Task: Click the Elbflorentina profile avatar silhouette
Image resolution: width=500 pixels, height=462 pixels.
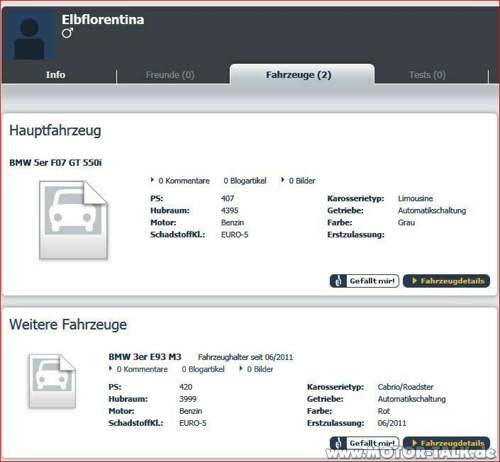Action: [29, 38]
